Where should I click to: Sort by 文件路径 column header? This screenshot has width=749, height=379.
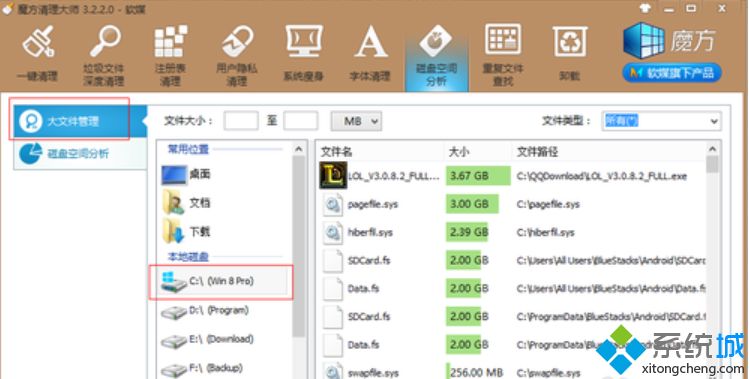pyautogui.click(x=537, y=152)
